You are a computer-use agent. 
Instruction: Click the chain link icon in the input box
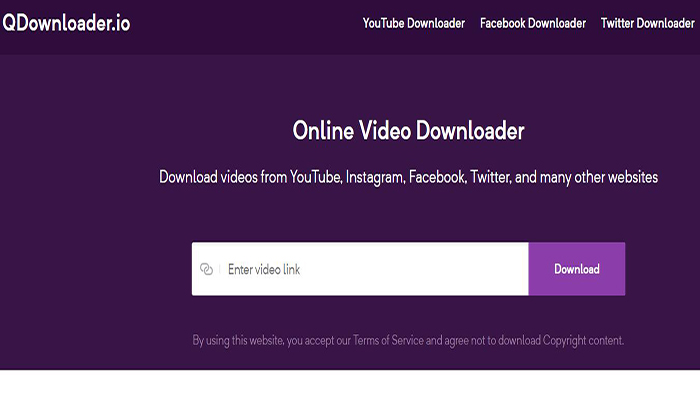click(x=206, y=269)
